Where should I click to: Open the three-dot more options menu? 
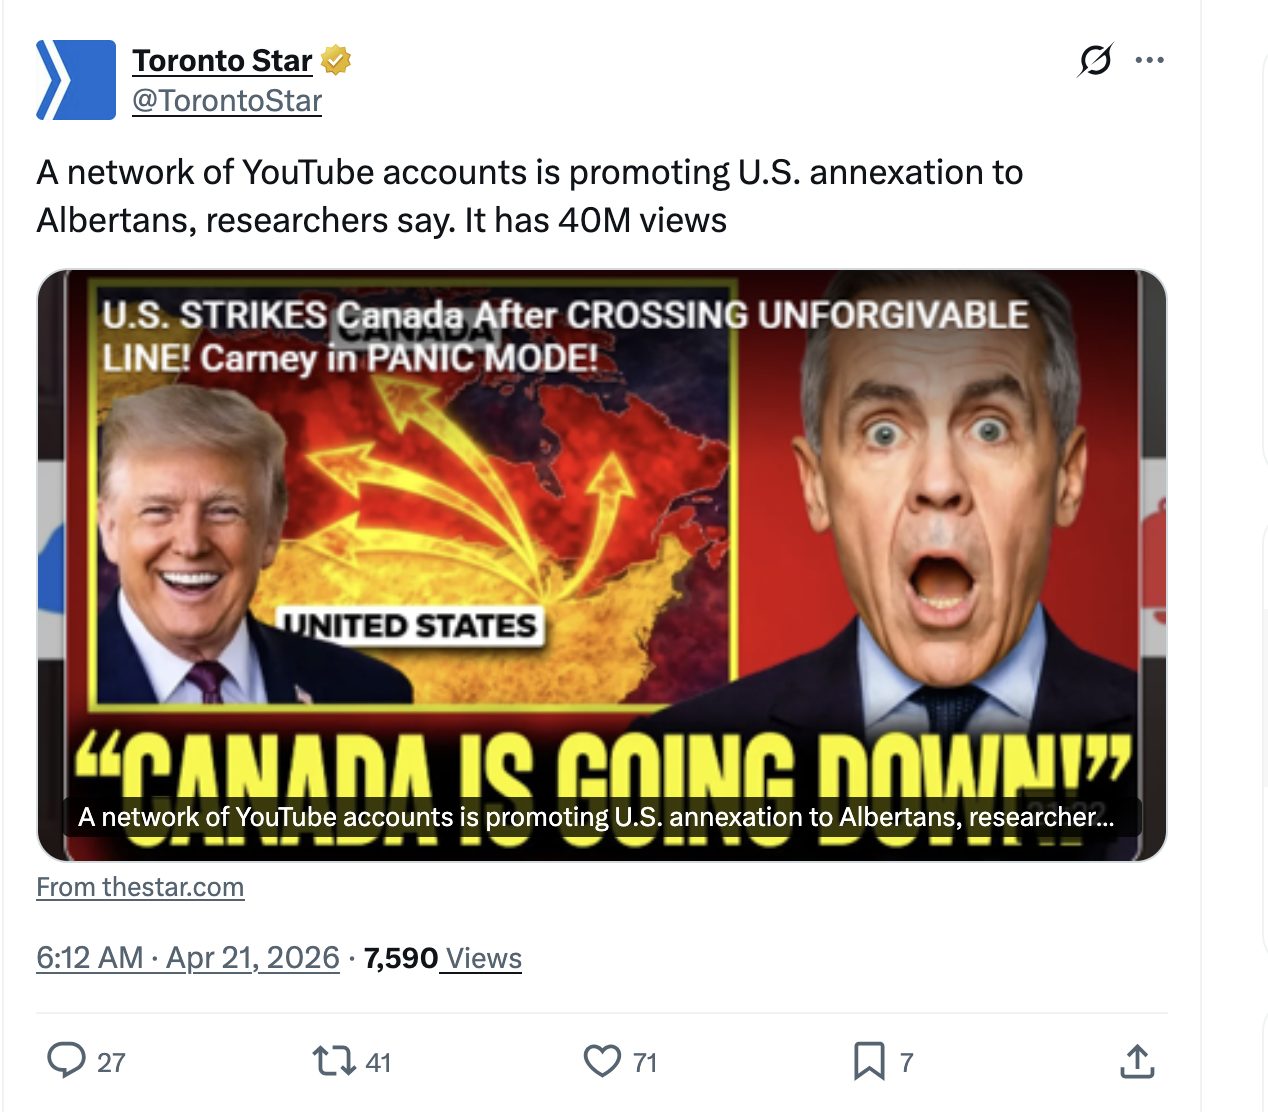[x=1150, y=61]
